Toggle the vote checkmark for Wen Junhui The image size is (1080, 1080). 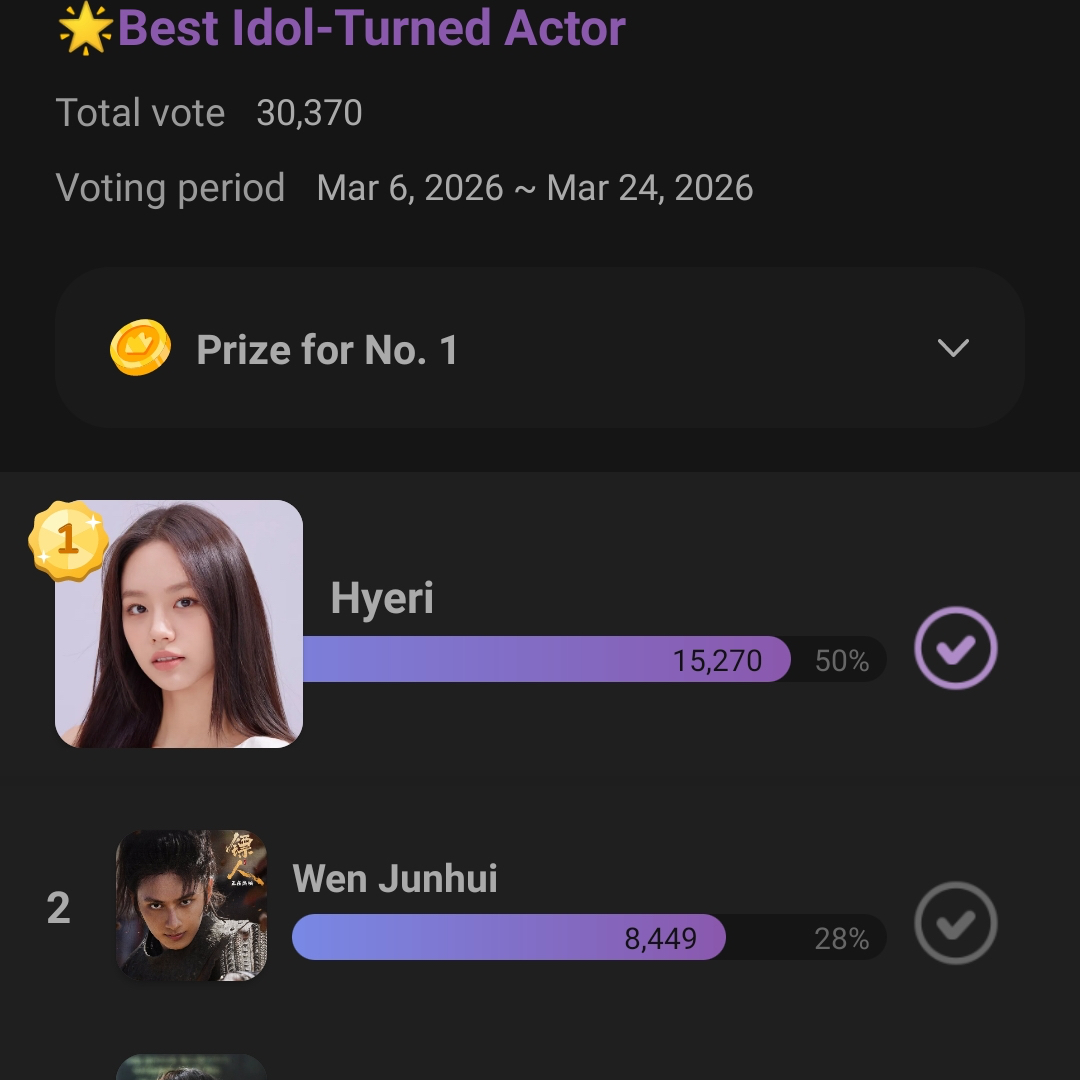click(x=955, y=922)
